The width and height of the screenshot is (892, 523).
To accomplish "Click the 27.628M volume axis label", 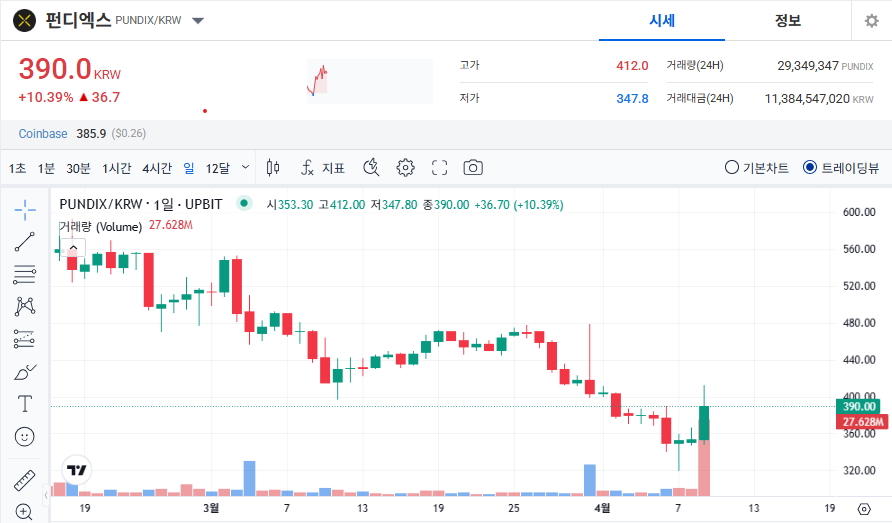I will tap(862, 422).
